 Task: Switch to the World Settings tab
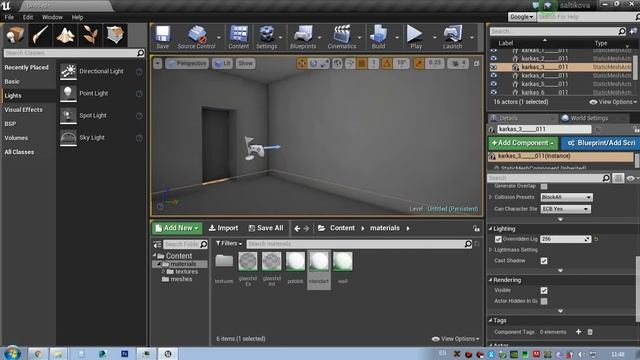589,118
